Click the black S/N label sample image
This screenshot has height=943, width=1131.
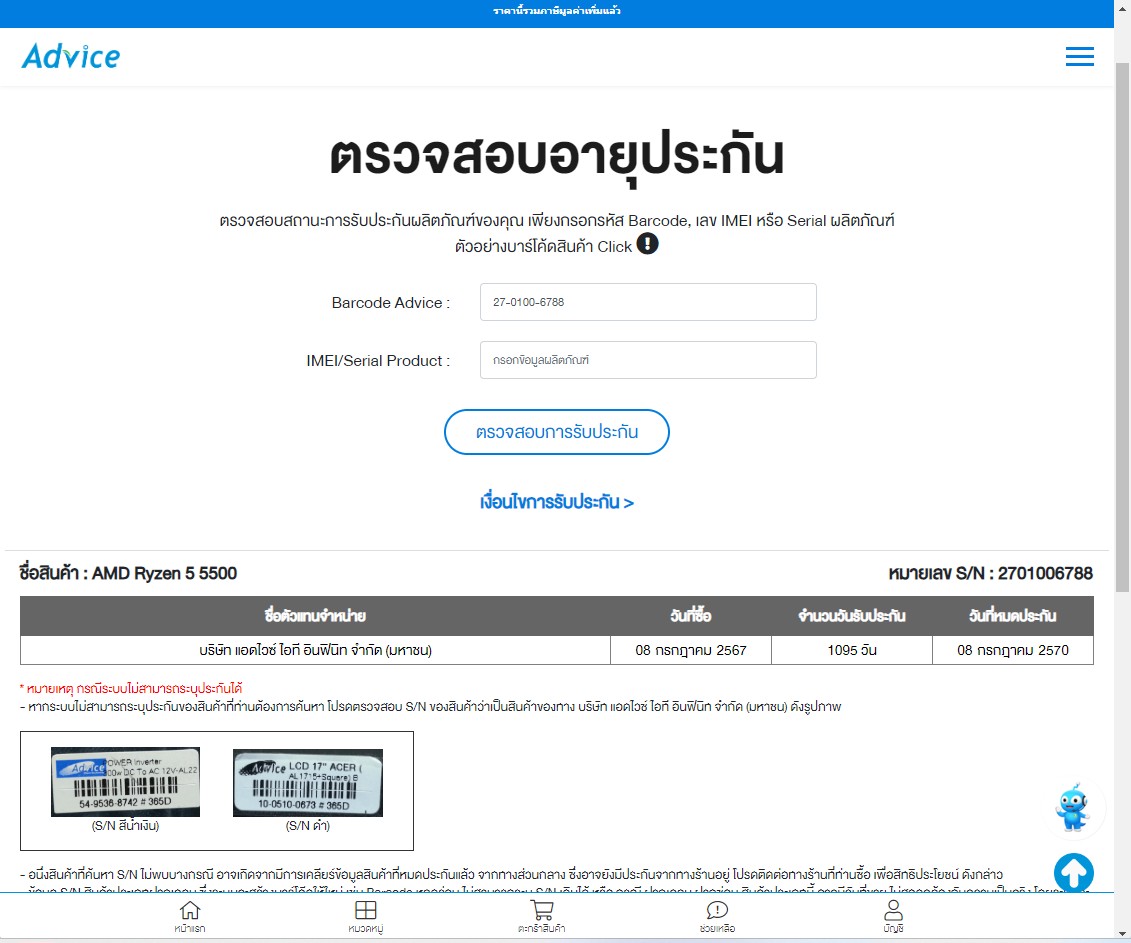pyautogui.click(x=308, y=783)
